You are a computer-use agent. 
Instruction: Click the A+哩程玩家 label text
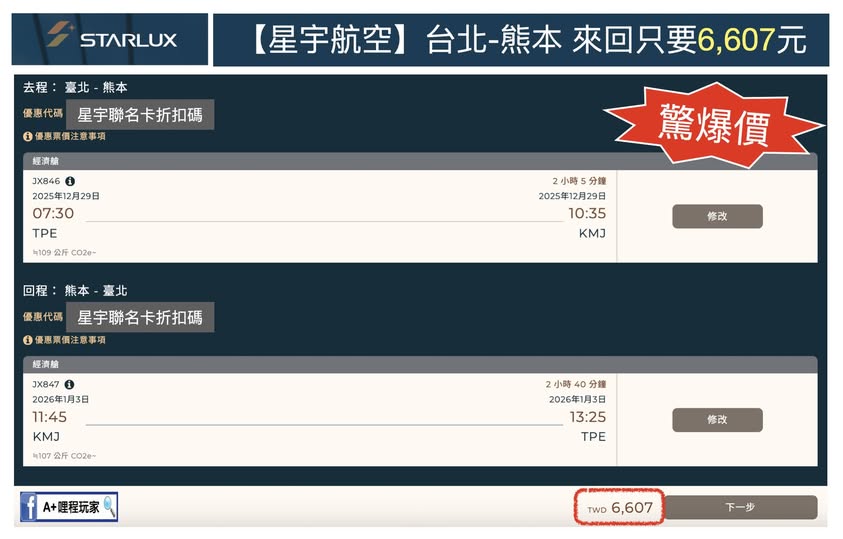(70, 508)
